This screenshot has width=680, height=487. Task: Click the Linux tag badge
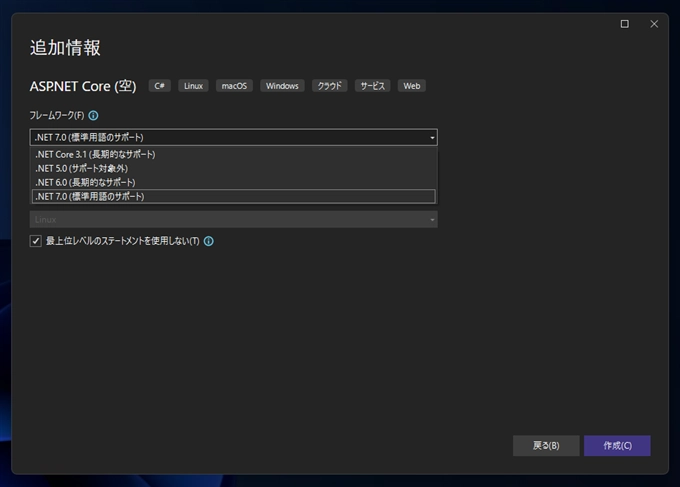point(193,86)
